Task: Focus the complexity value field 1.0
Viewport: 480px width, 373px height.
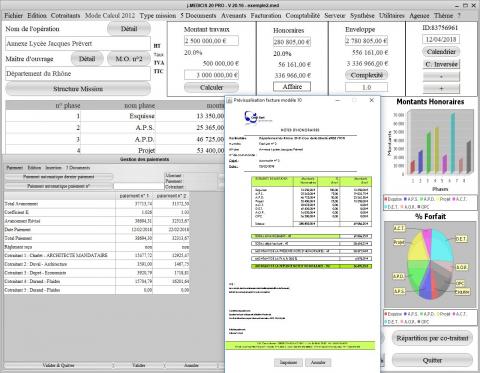Action: (366, 87)
